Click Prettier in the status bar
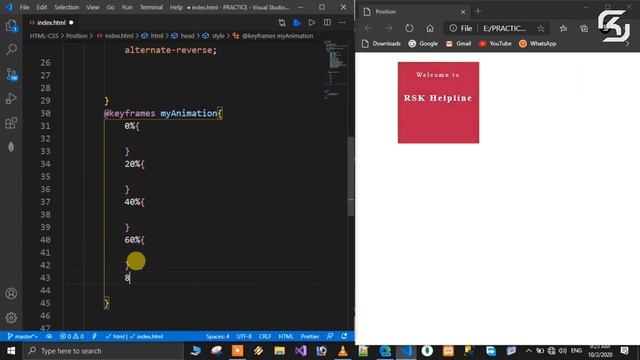Viewport: 640px width, 360px height. (309, 336)
